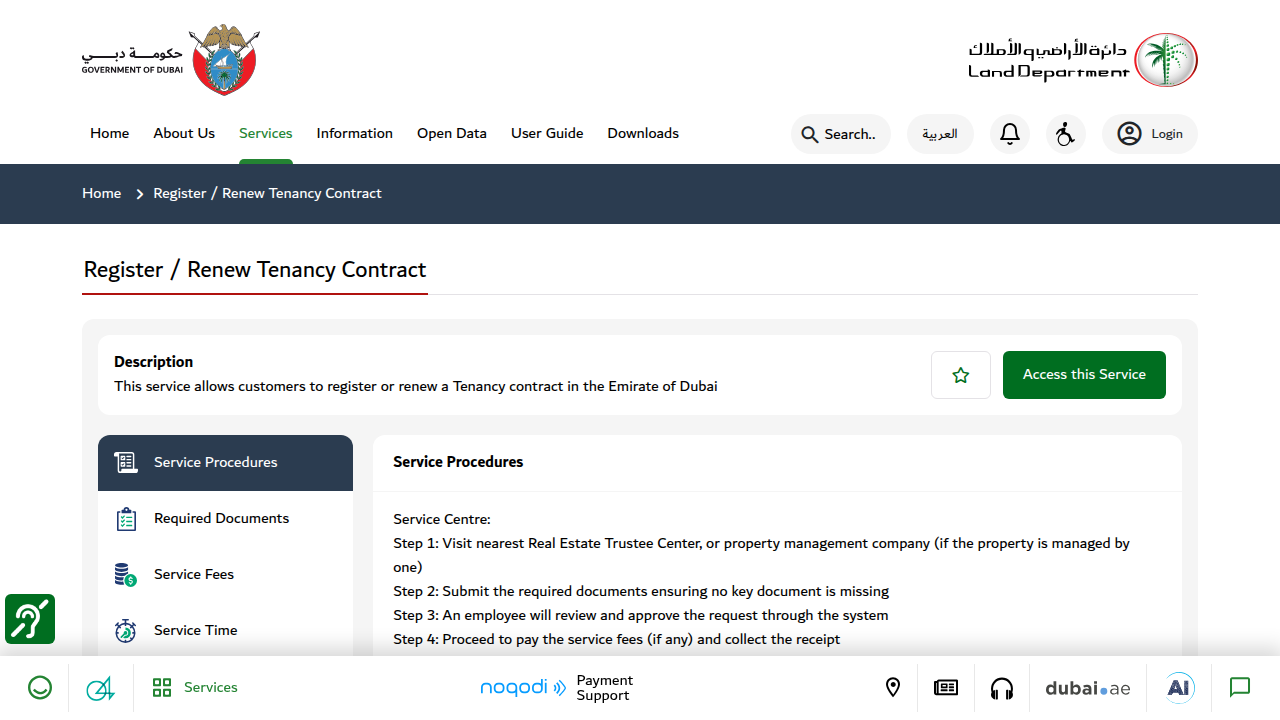Click the Dubai Land Department logo

click(1083, 60)
